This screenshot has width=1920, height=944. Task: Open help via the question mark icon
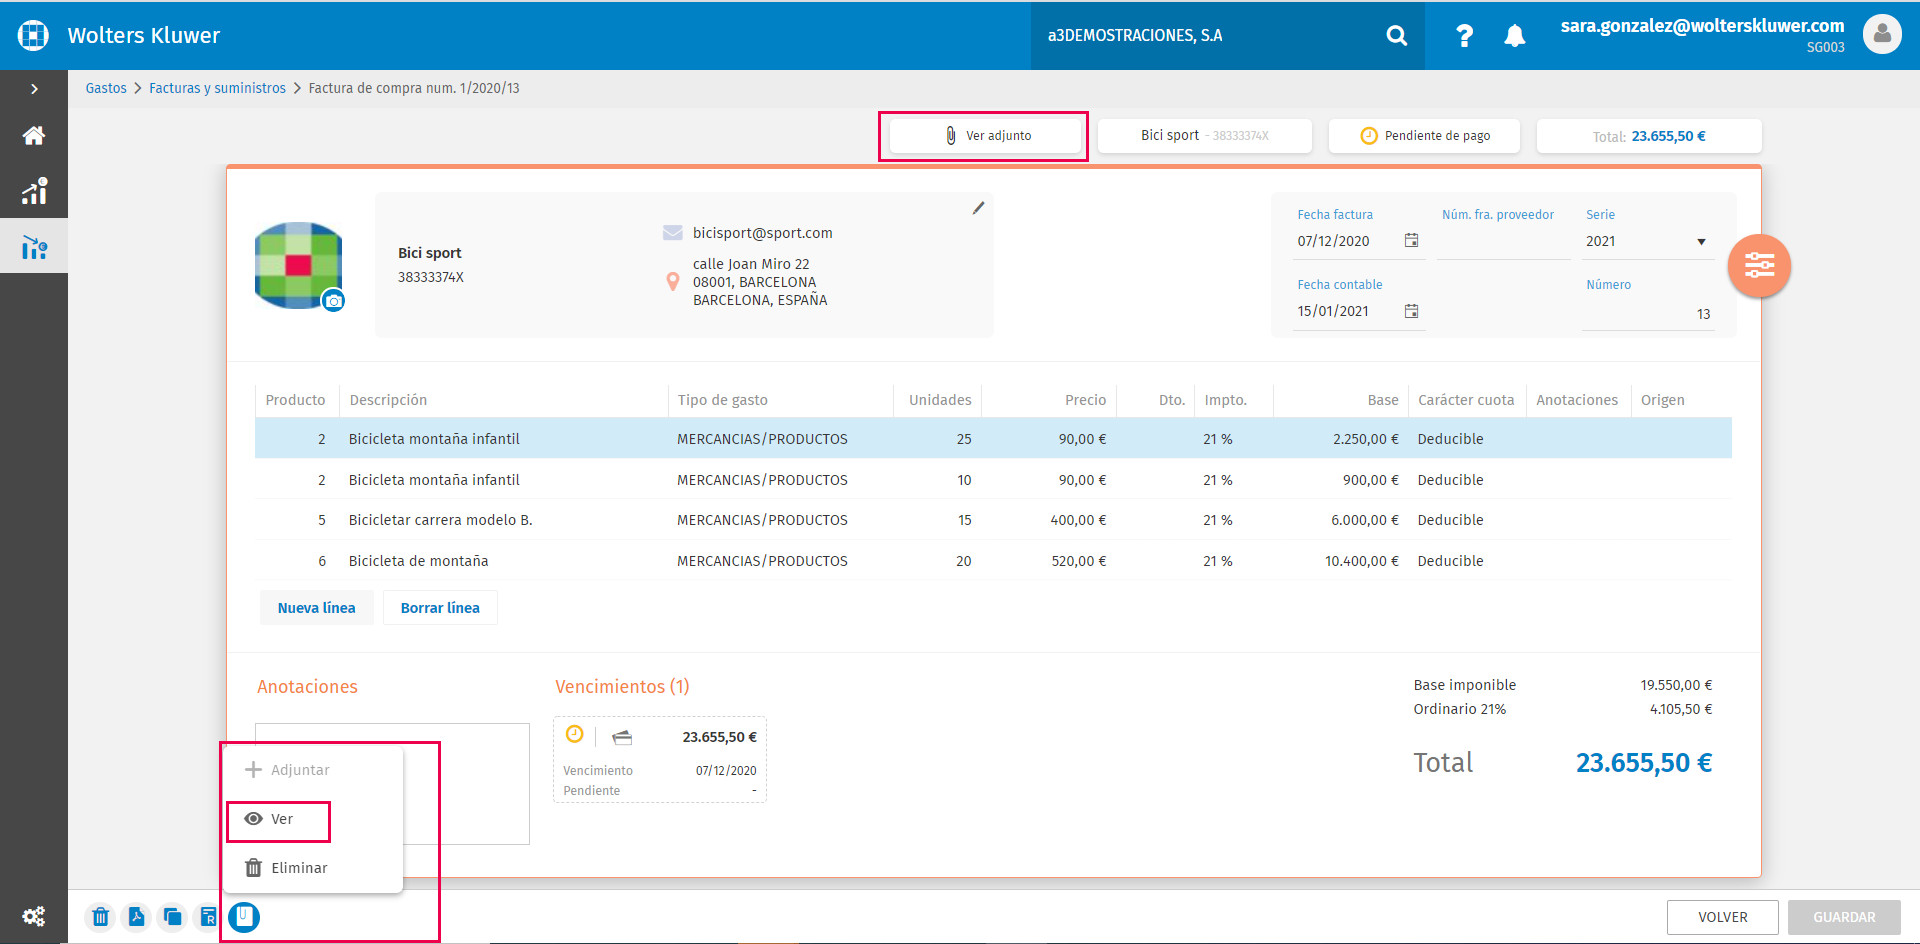[1464, 36]
